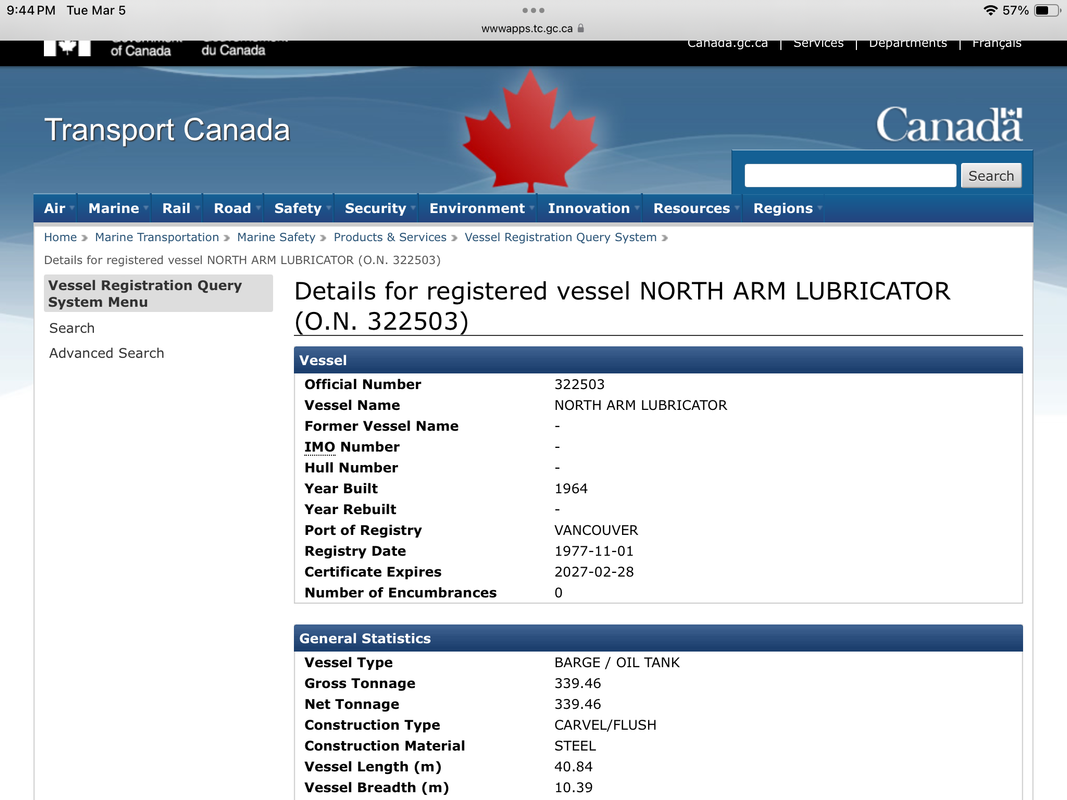Screen dimensions: 1067x800
Task: Select Certificate Expires 2027-02-28
Action: (594, 573)
